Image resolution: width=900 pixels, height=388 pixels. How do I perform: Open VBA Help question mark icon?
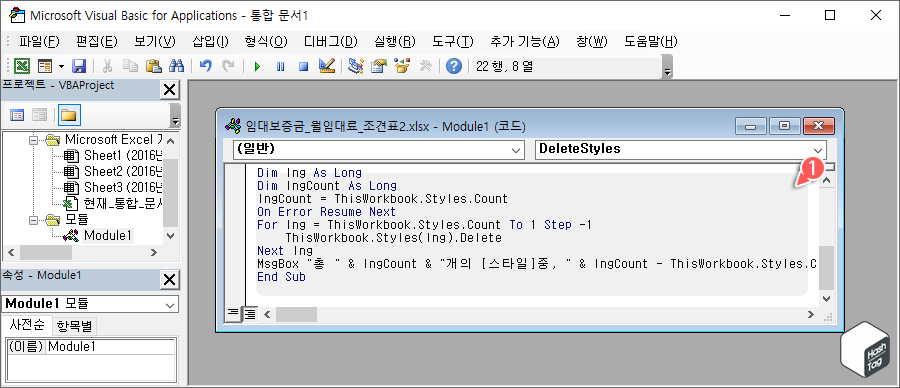click(x=453, y=66)
